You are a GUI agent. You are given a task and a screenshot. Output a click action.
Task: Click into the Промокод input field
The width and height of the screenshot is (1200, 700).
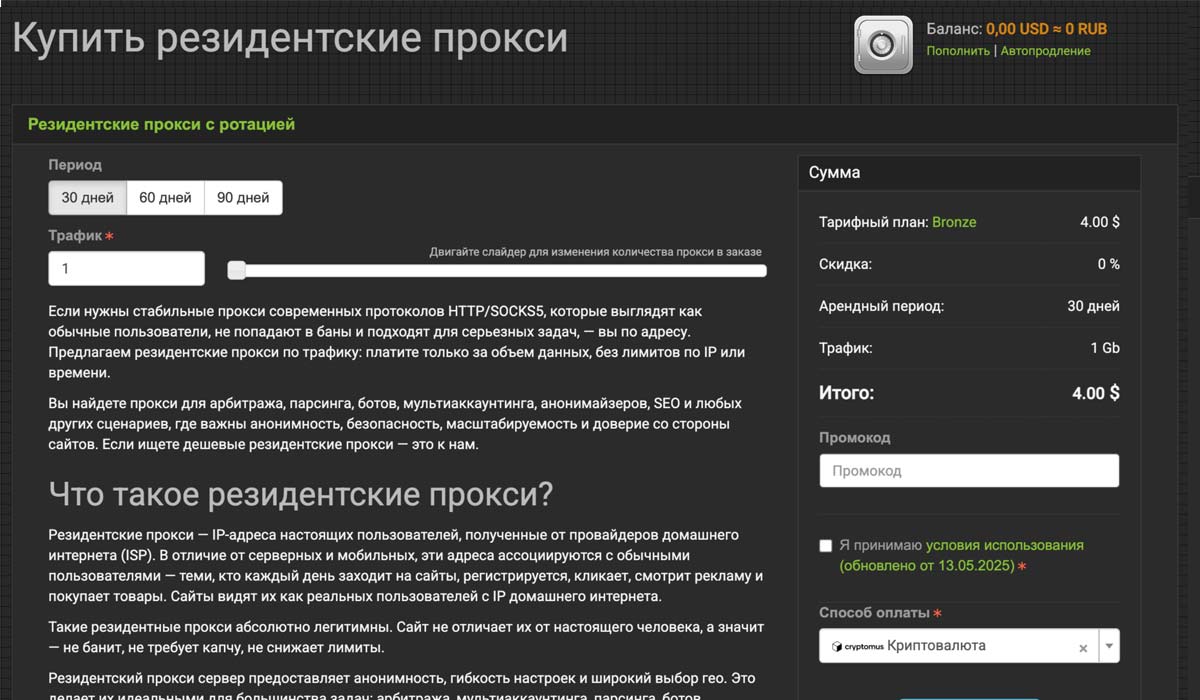point(968,471)
